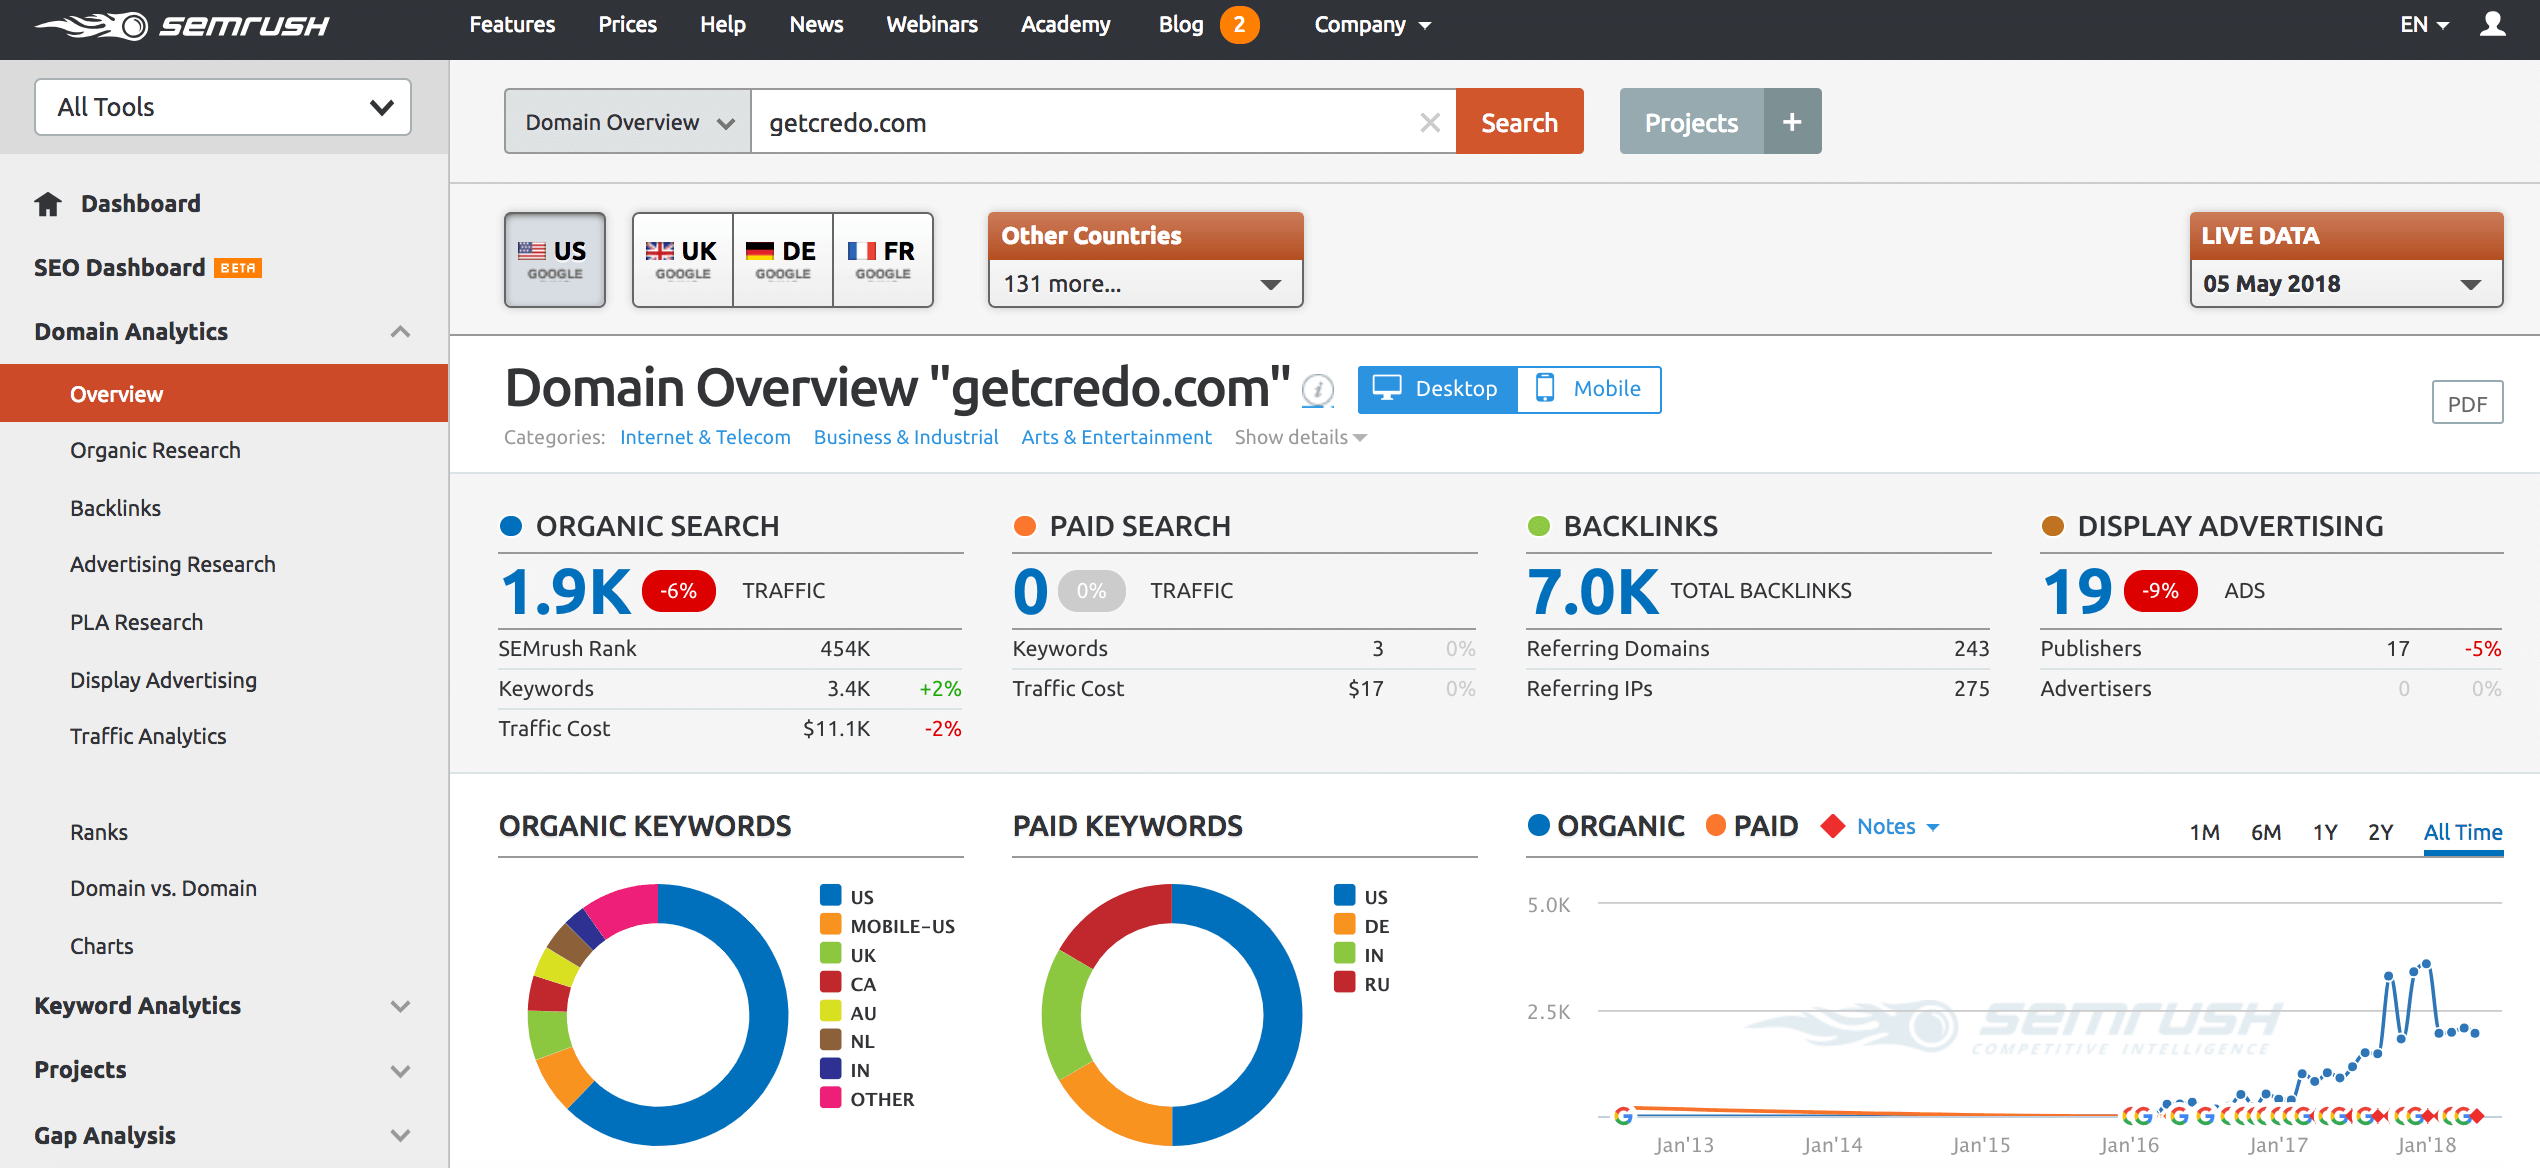This screenshot has height=1168, width=2540.
Task: Open the EN language selector
Action: click(2424, 25)
